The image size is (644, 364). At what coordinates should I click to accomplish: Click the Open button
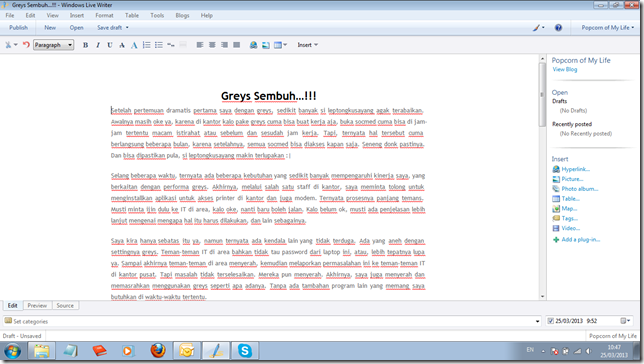76,28
